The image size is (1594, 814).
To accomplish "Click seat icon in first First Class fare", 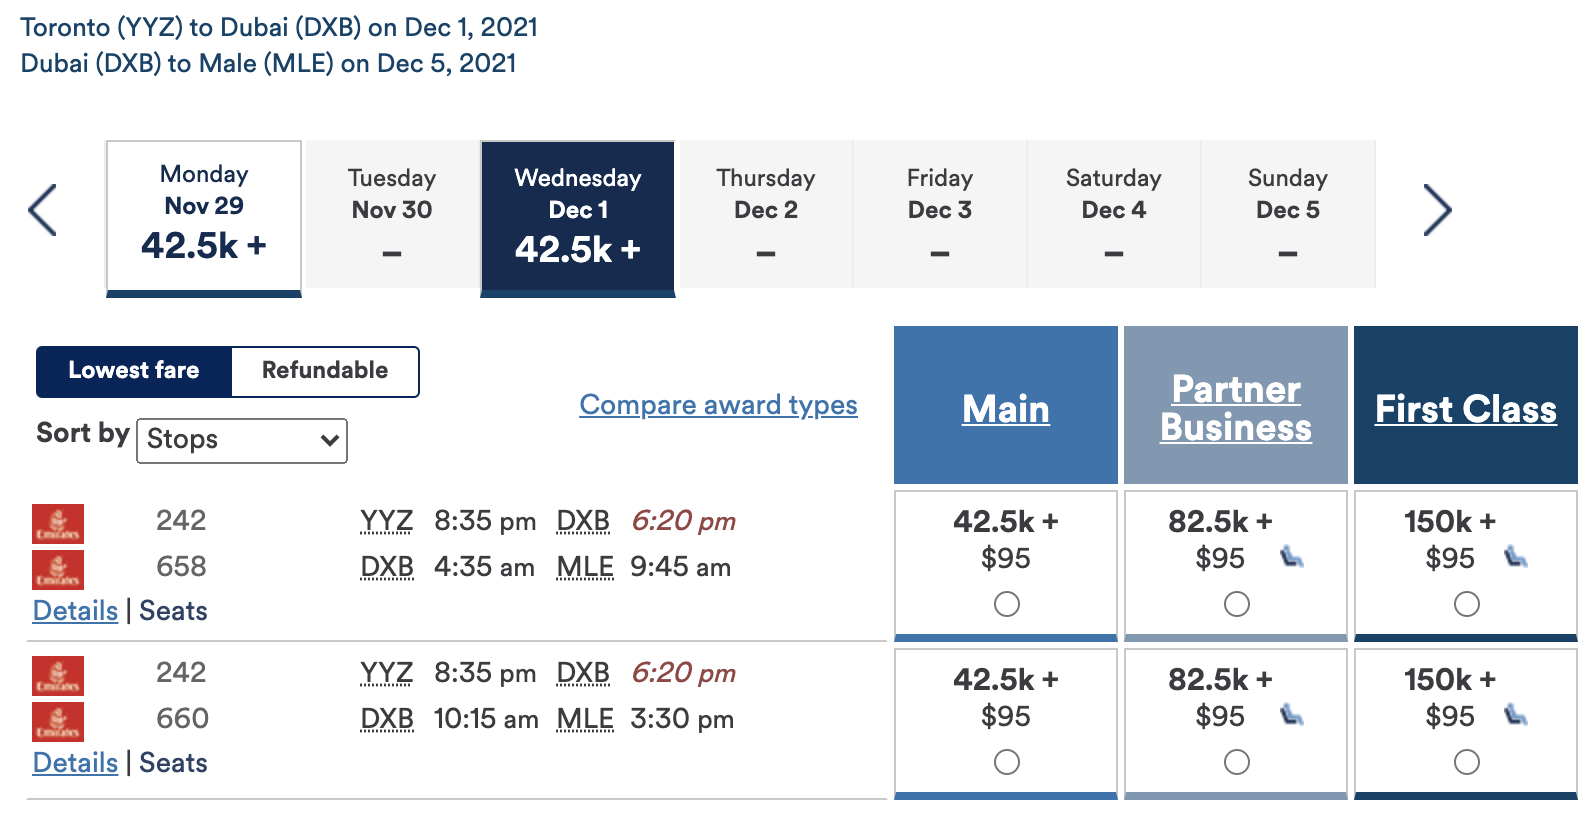I will [x=1516, y=557].
